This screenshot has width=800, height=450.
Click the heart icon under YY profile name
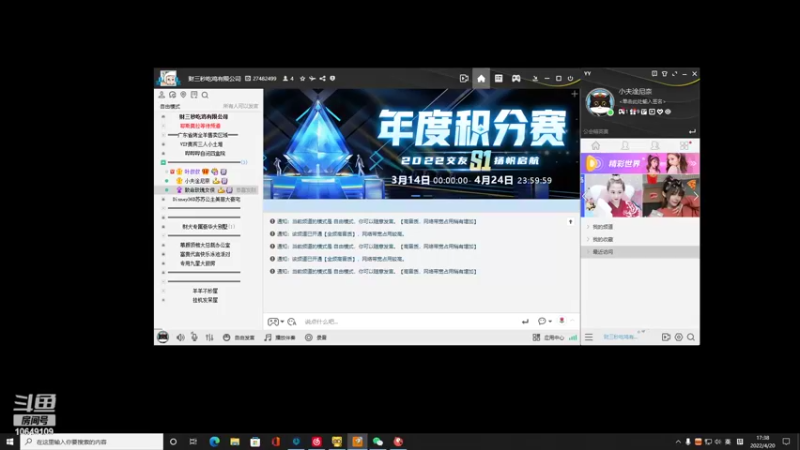(x=660, y=112)
